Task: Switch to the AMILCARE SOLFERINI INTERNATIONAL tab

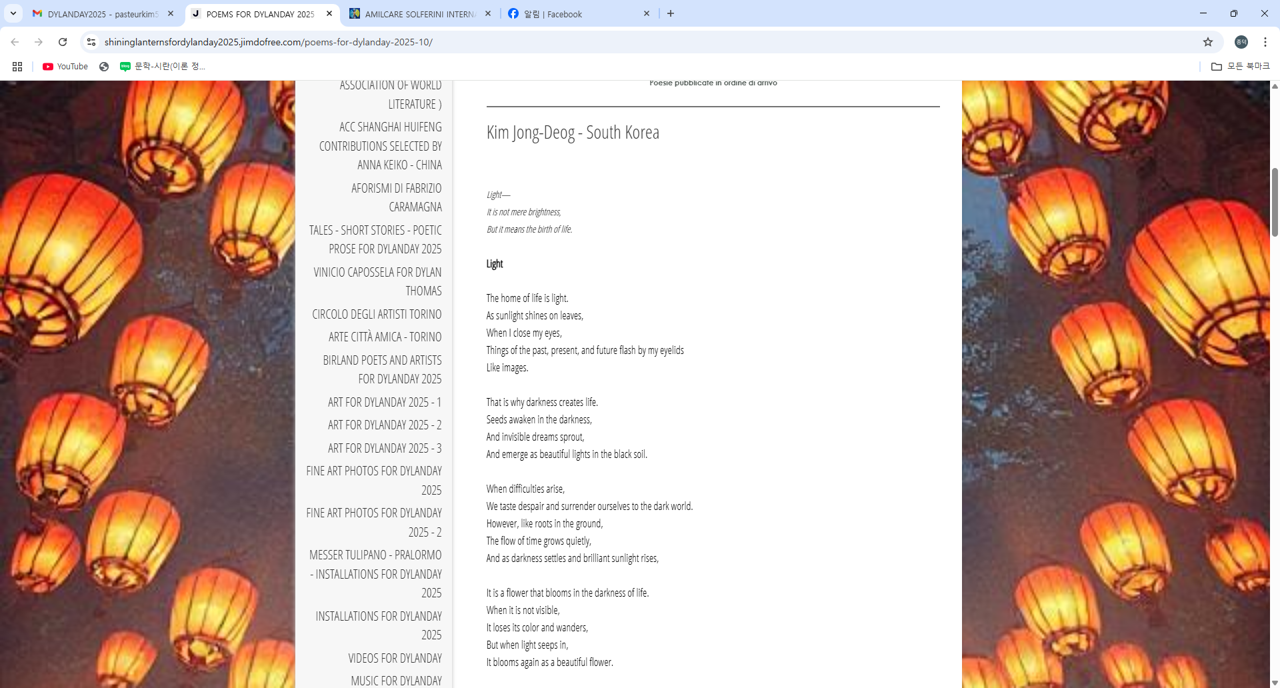Action: (x=421, y=14)
